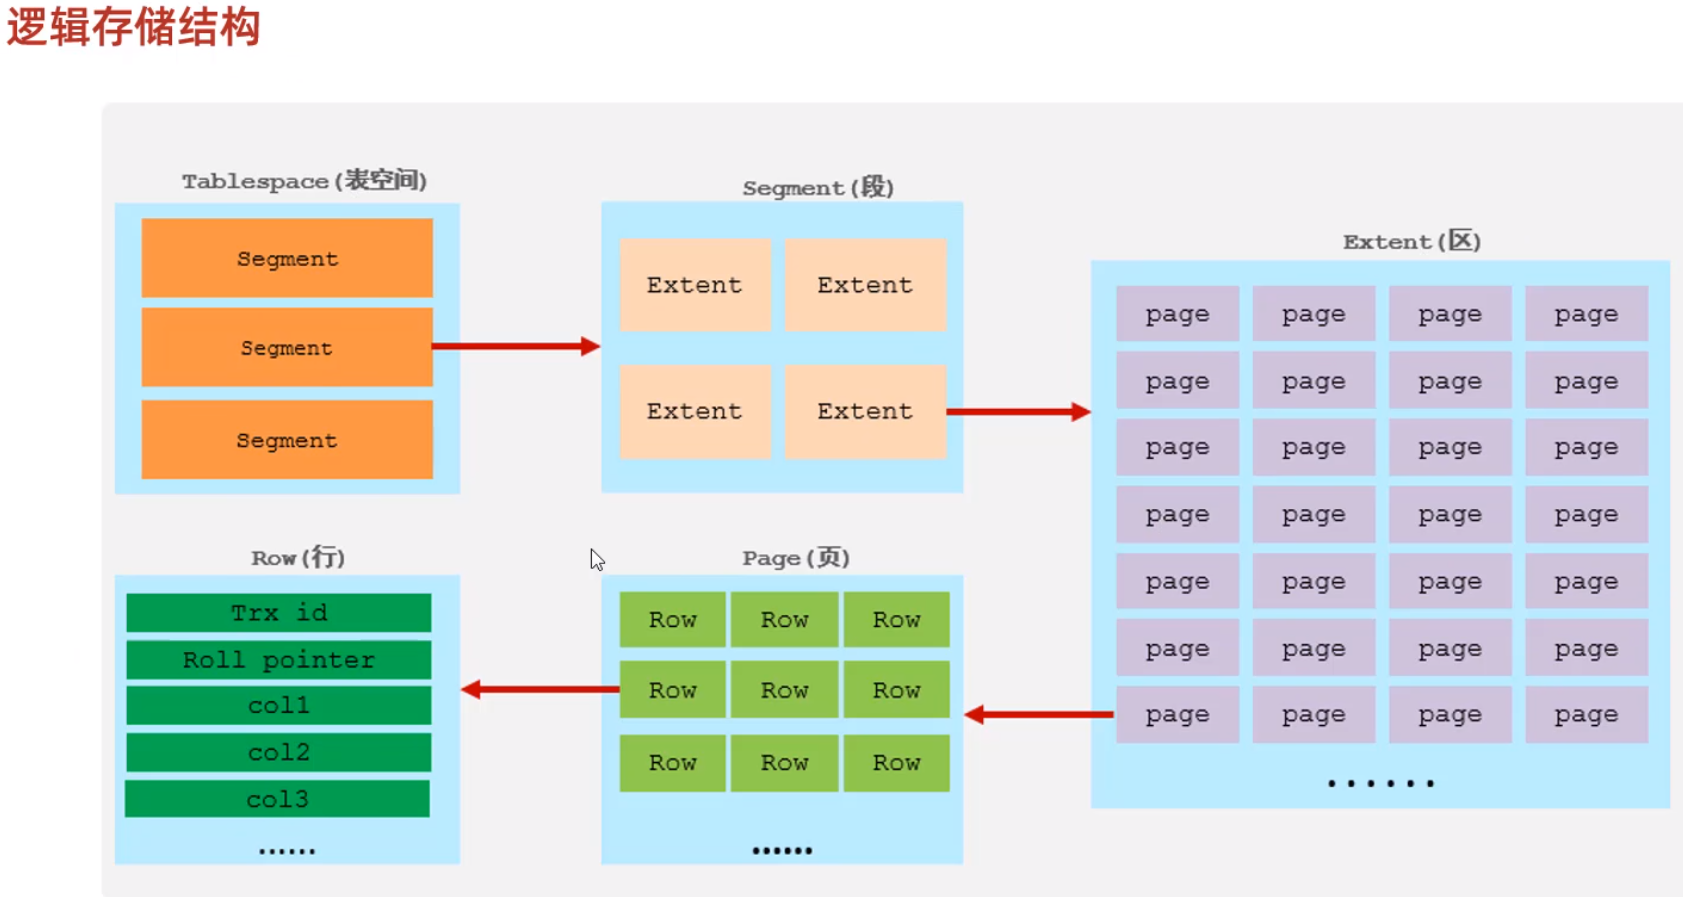1683x897 pixels.
Task: Select the col3 green bar
Action: click(278, 799)
